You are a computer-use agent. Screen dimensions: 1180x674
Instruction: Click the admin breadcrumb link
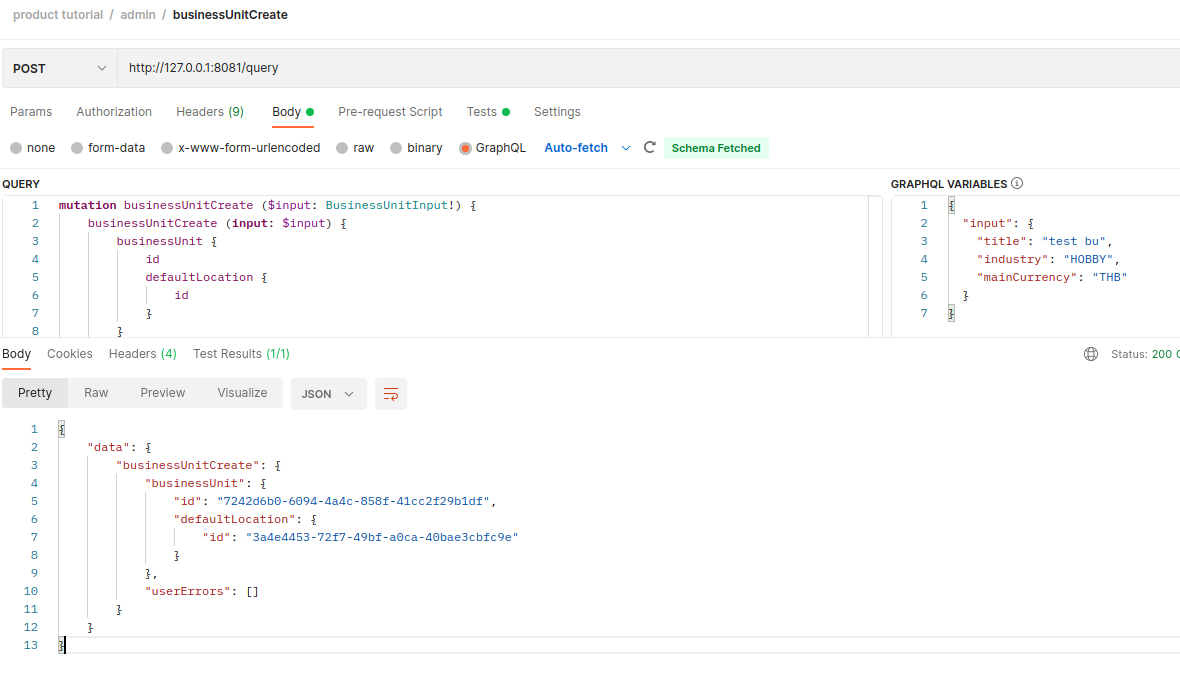point(138,15)
